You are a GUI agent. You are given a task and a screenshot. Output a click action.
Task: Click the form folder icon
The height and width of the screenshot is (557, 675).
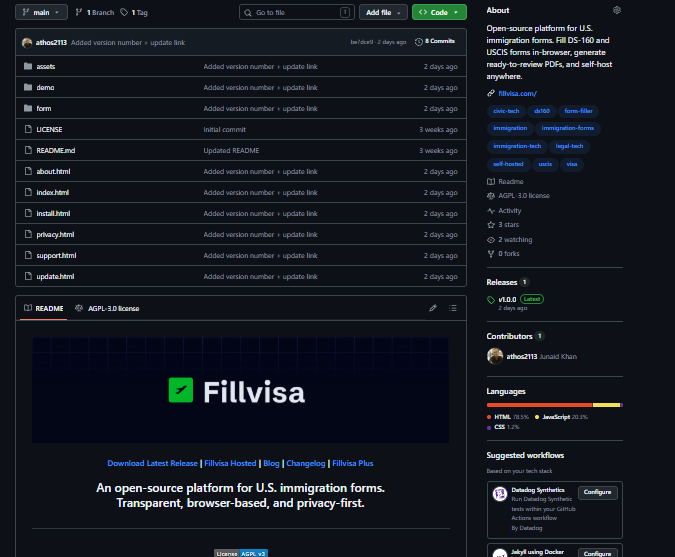28,108
